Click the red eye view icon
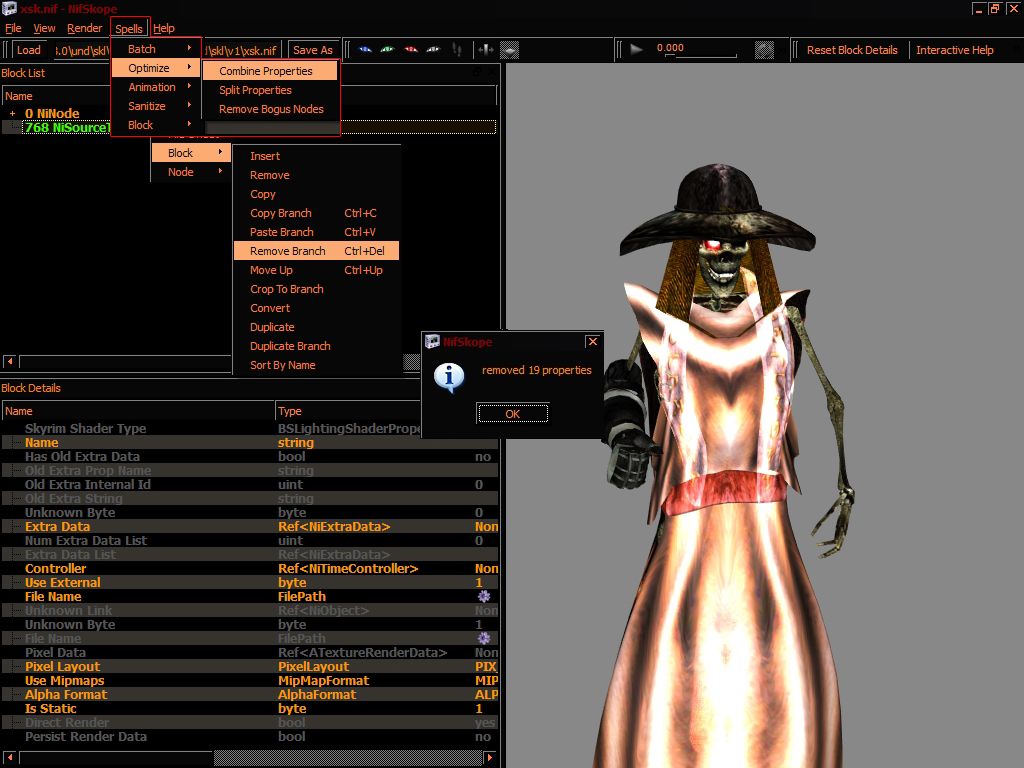Viewport: 1024px width, 768px height. tap(411, 50)
